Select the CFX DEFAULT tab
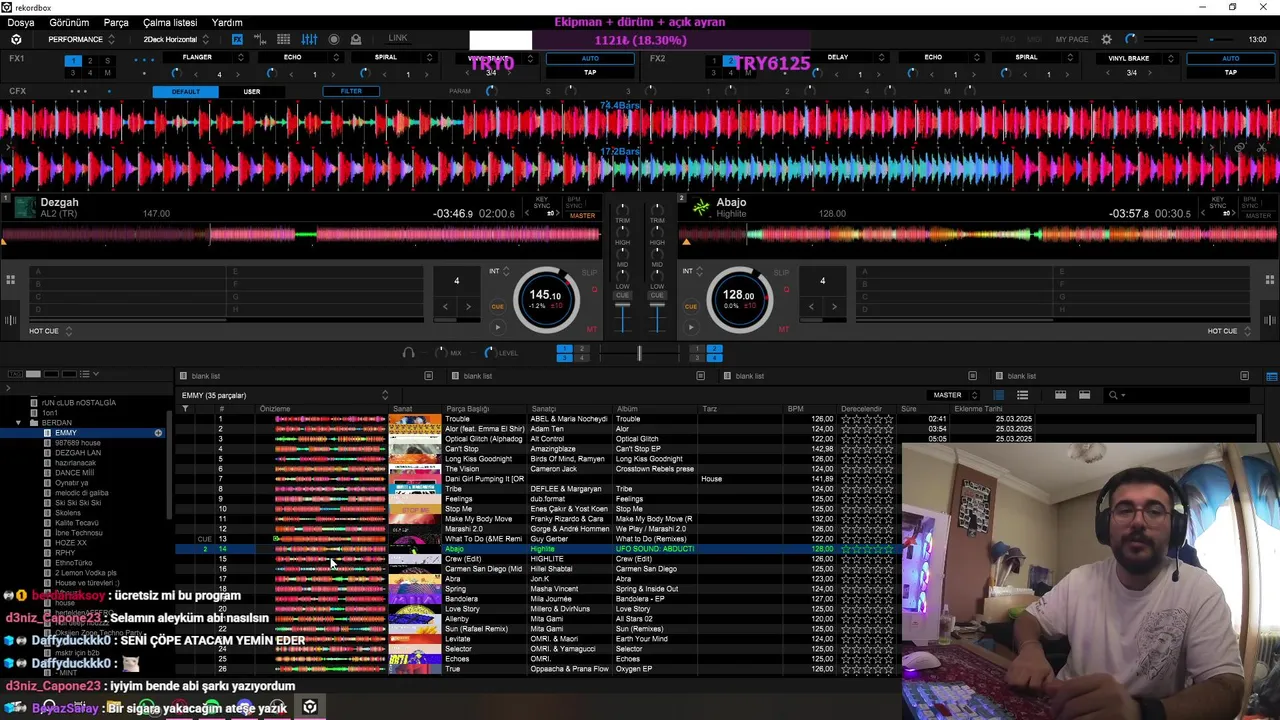 pos(186,91)
